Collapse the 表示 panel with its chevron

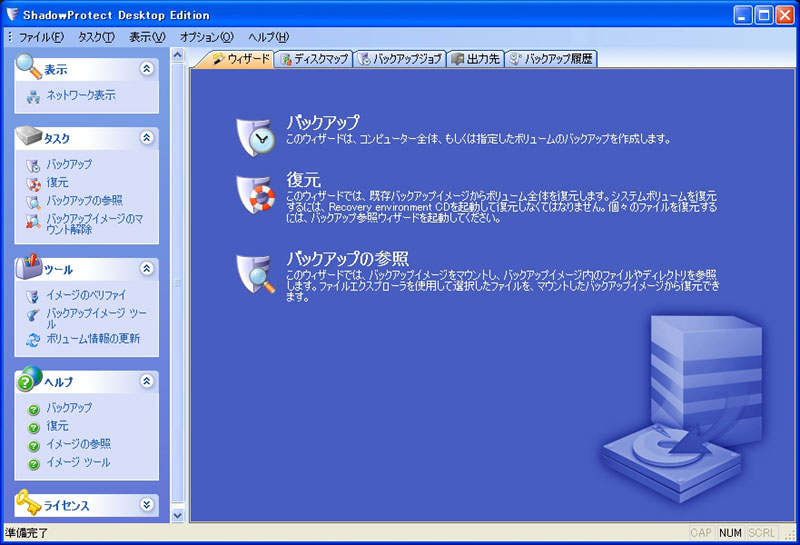(x=147, y=68)
